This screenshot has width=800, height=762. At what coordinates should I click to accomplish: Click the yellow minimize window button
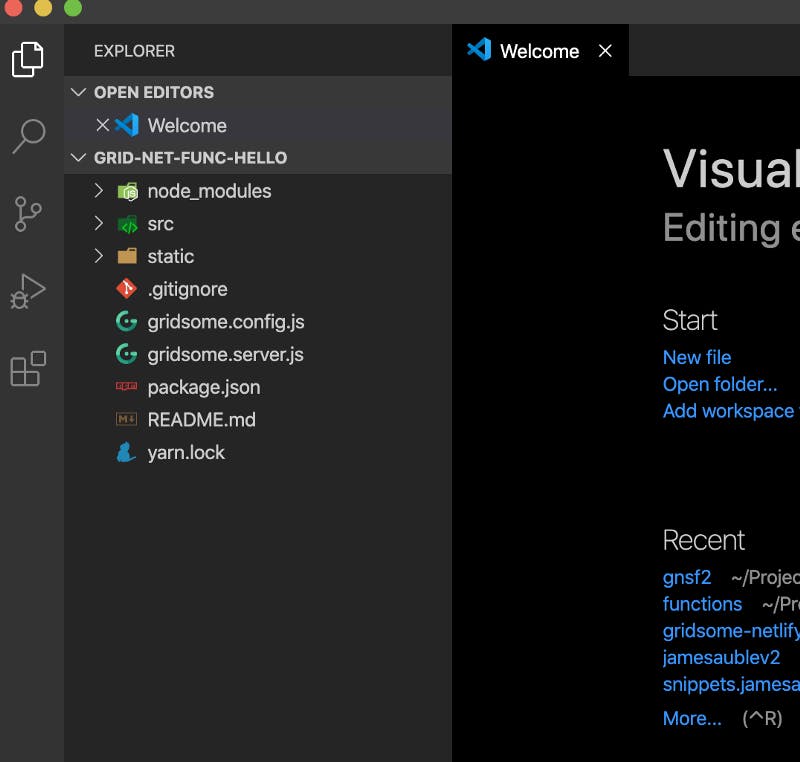(43, 8)
